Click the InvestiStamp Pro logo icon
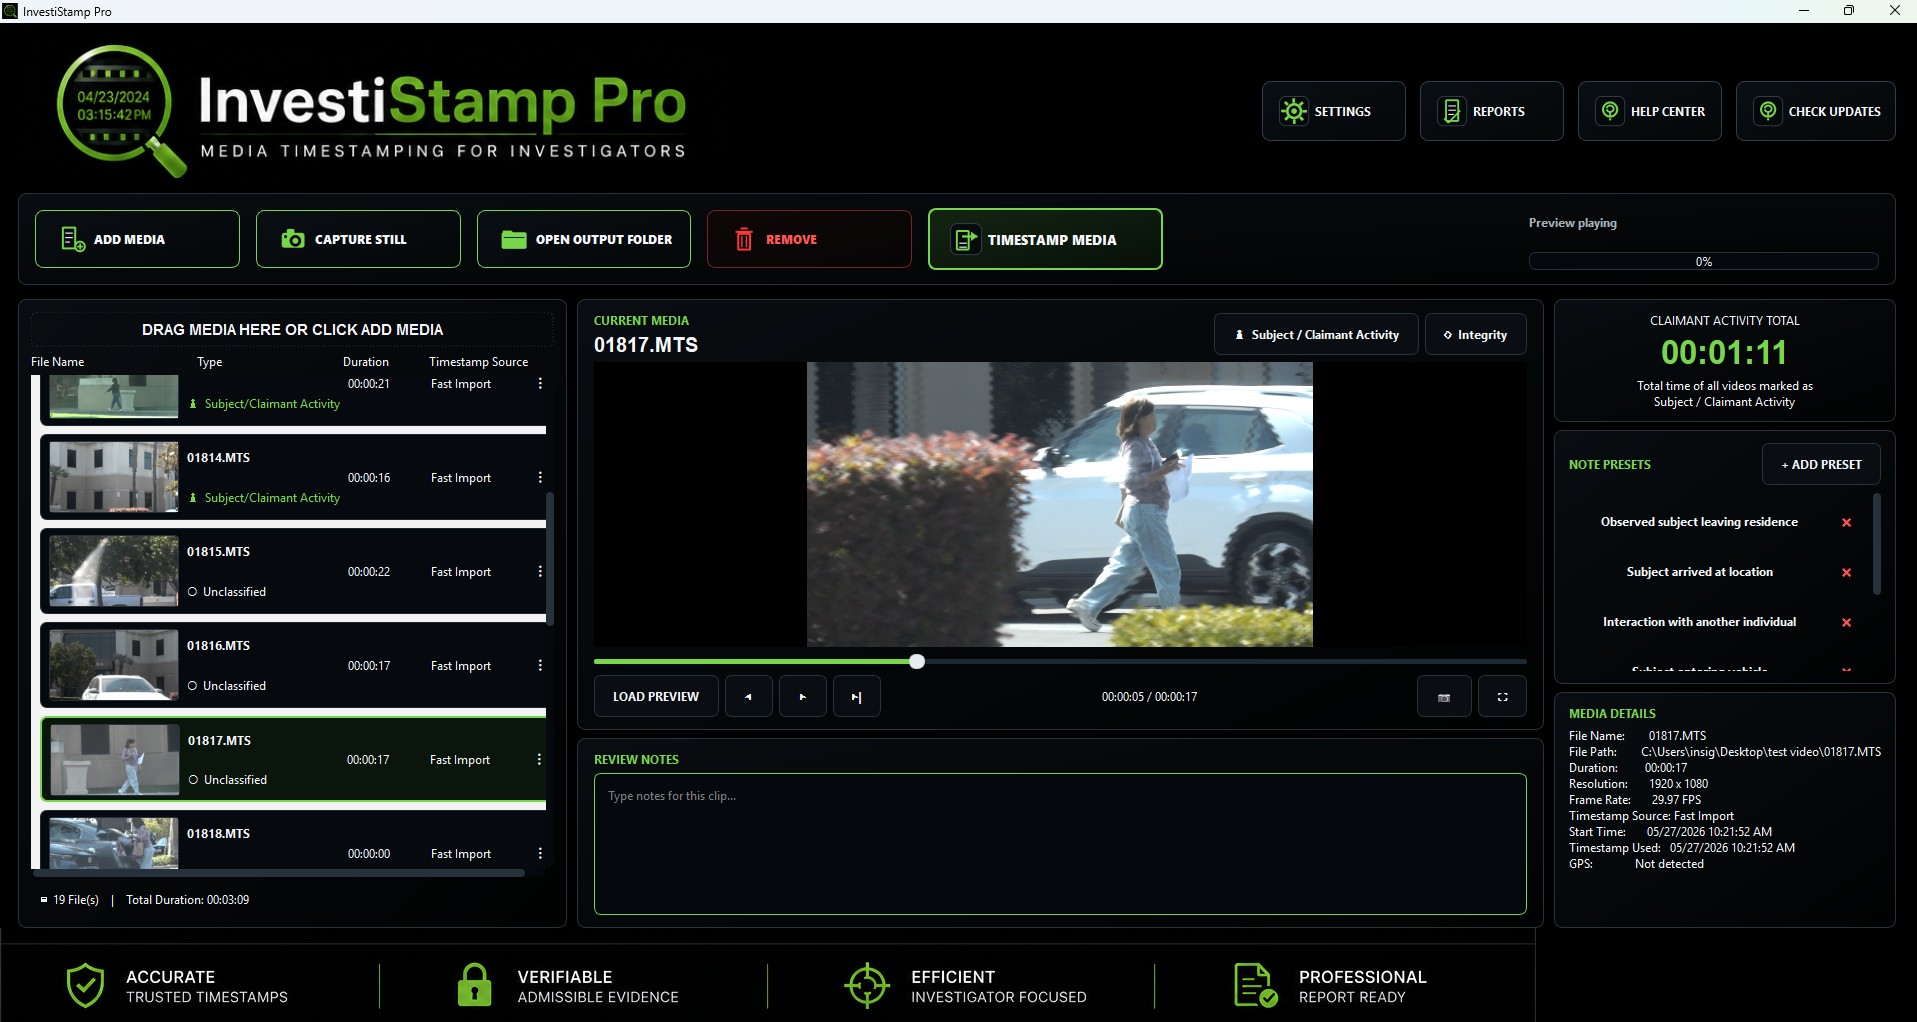Image resolution: width=1917 pixels, height=1022 pixels. click(120, 110)
